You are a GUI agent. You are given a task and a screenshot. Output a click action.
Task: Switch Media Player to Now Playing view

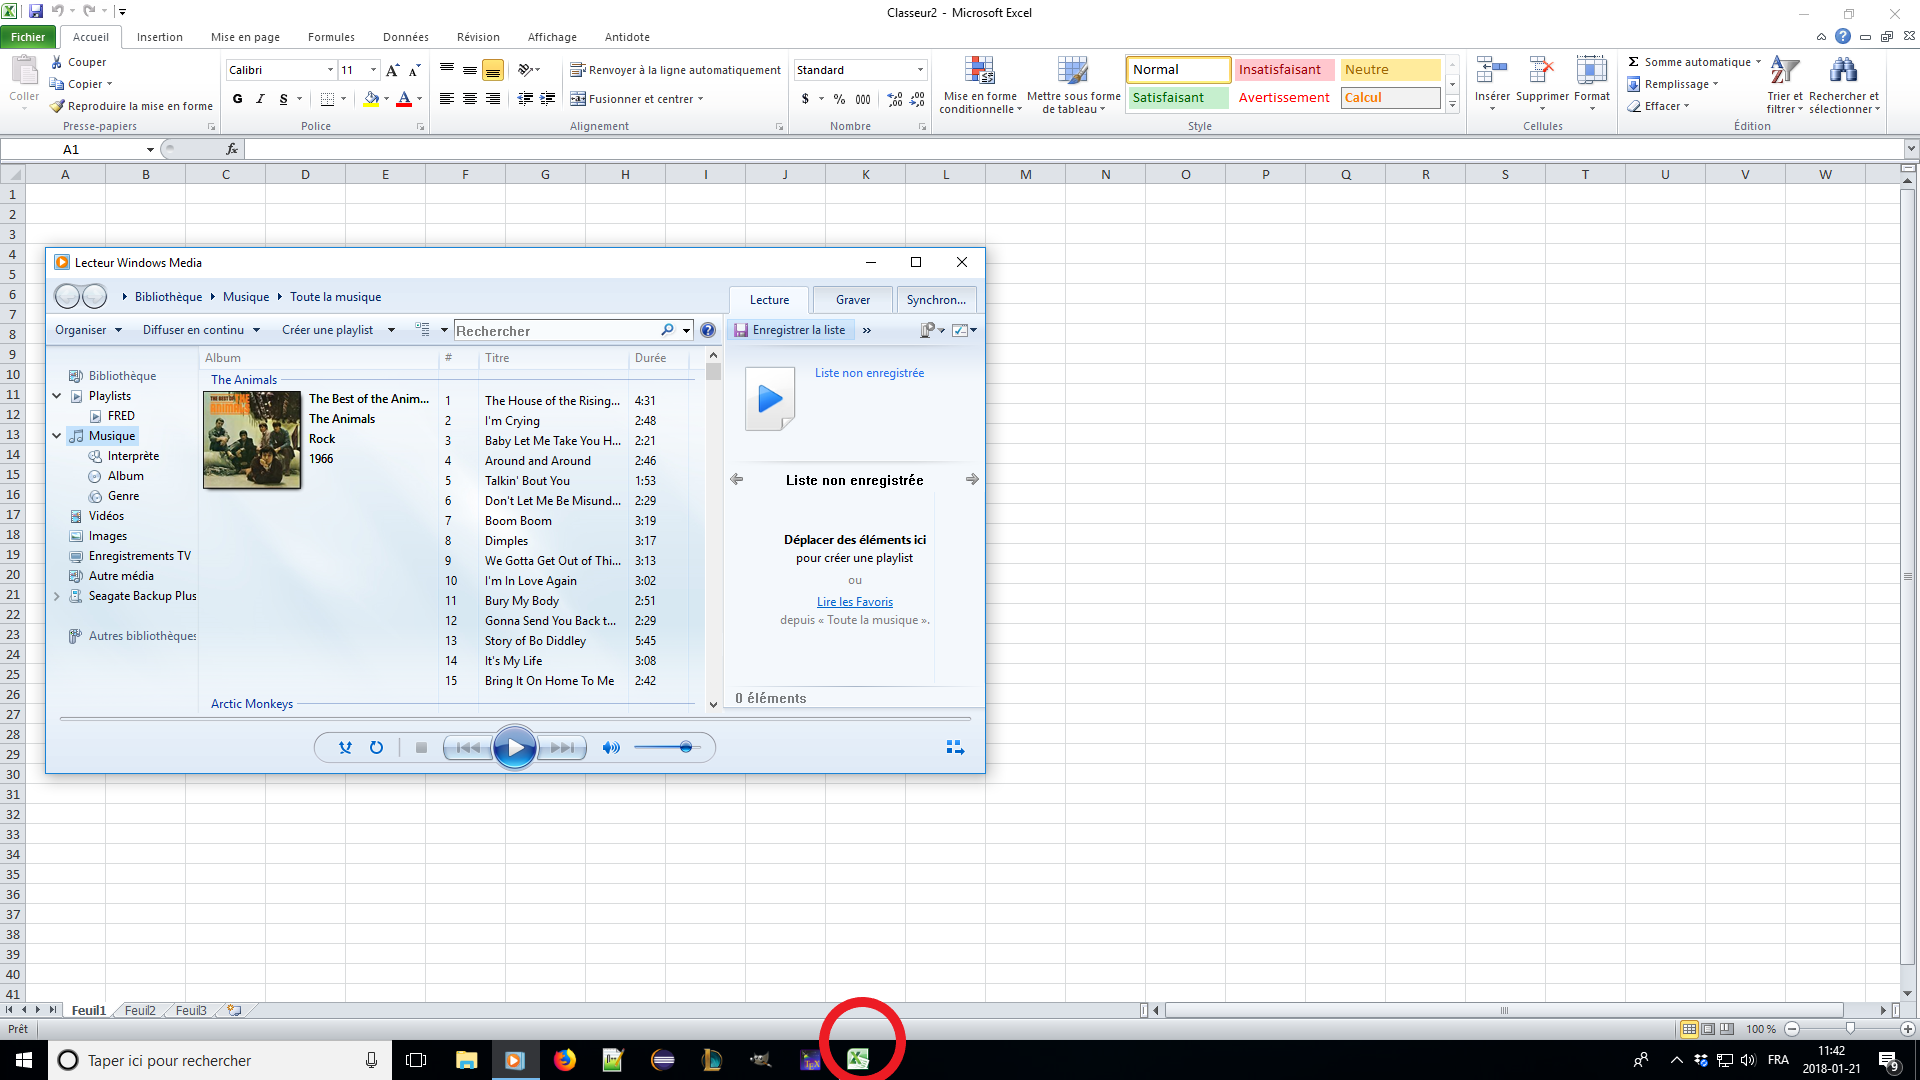(x=954, y=747)
